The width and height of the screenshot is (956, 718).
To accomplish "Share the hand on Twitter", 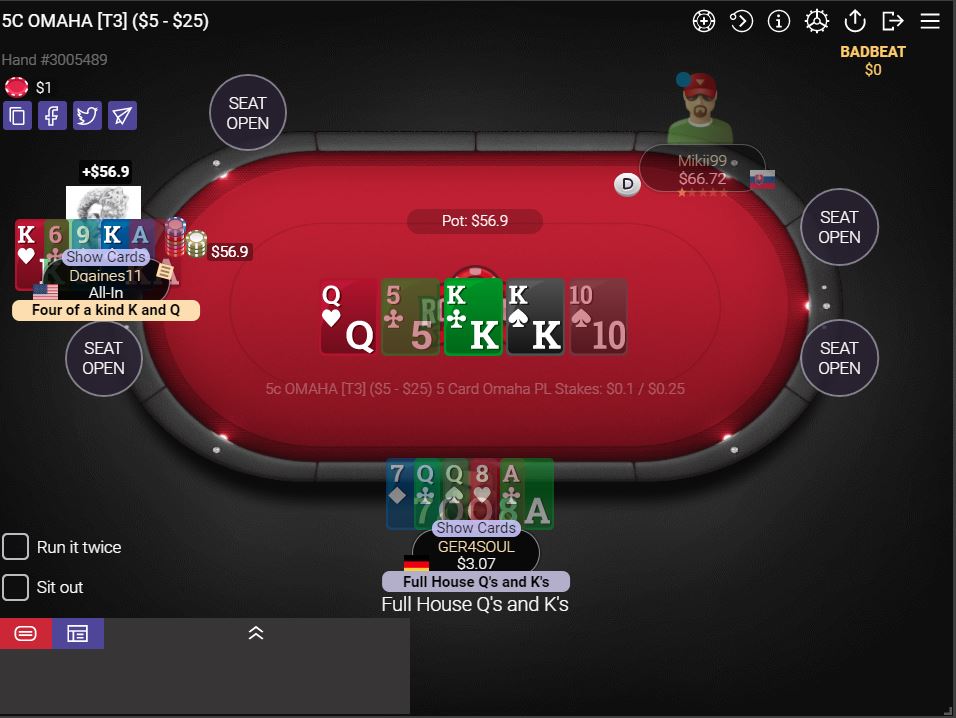I will point(87,115).
